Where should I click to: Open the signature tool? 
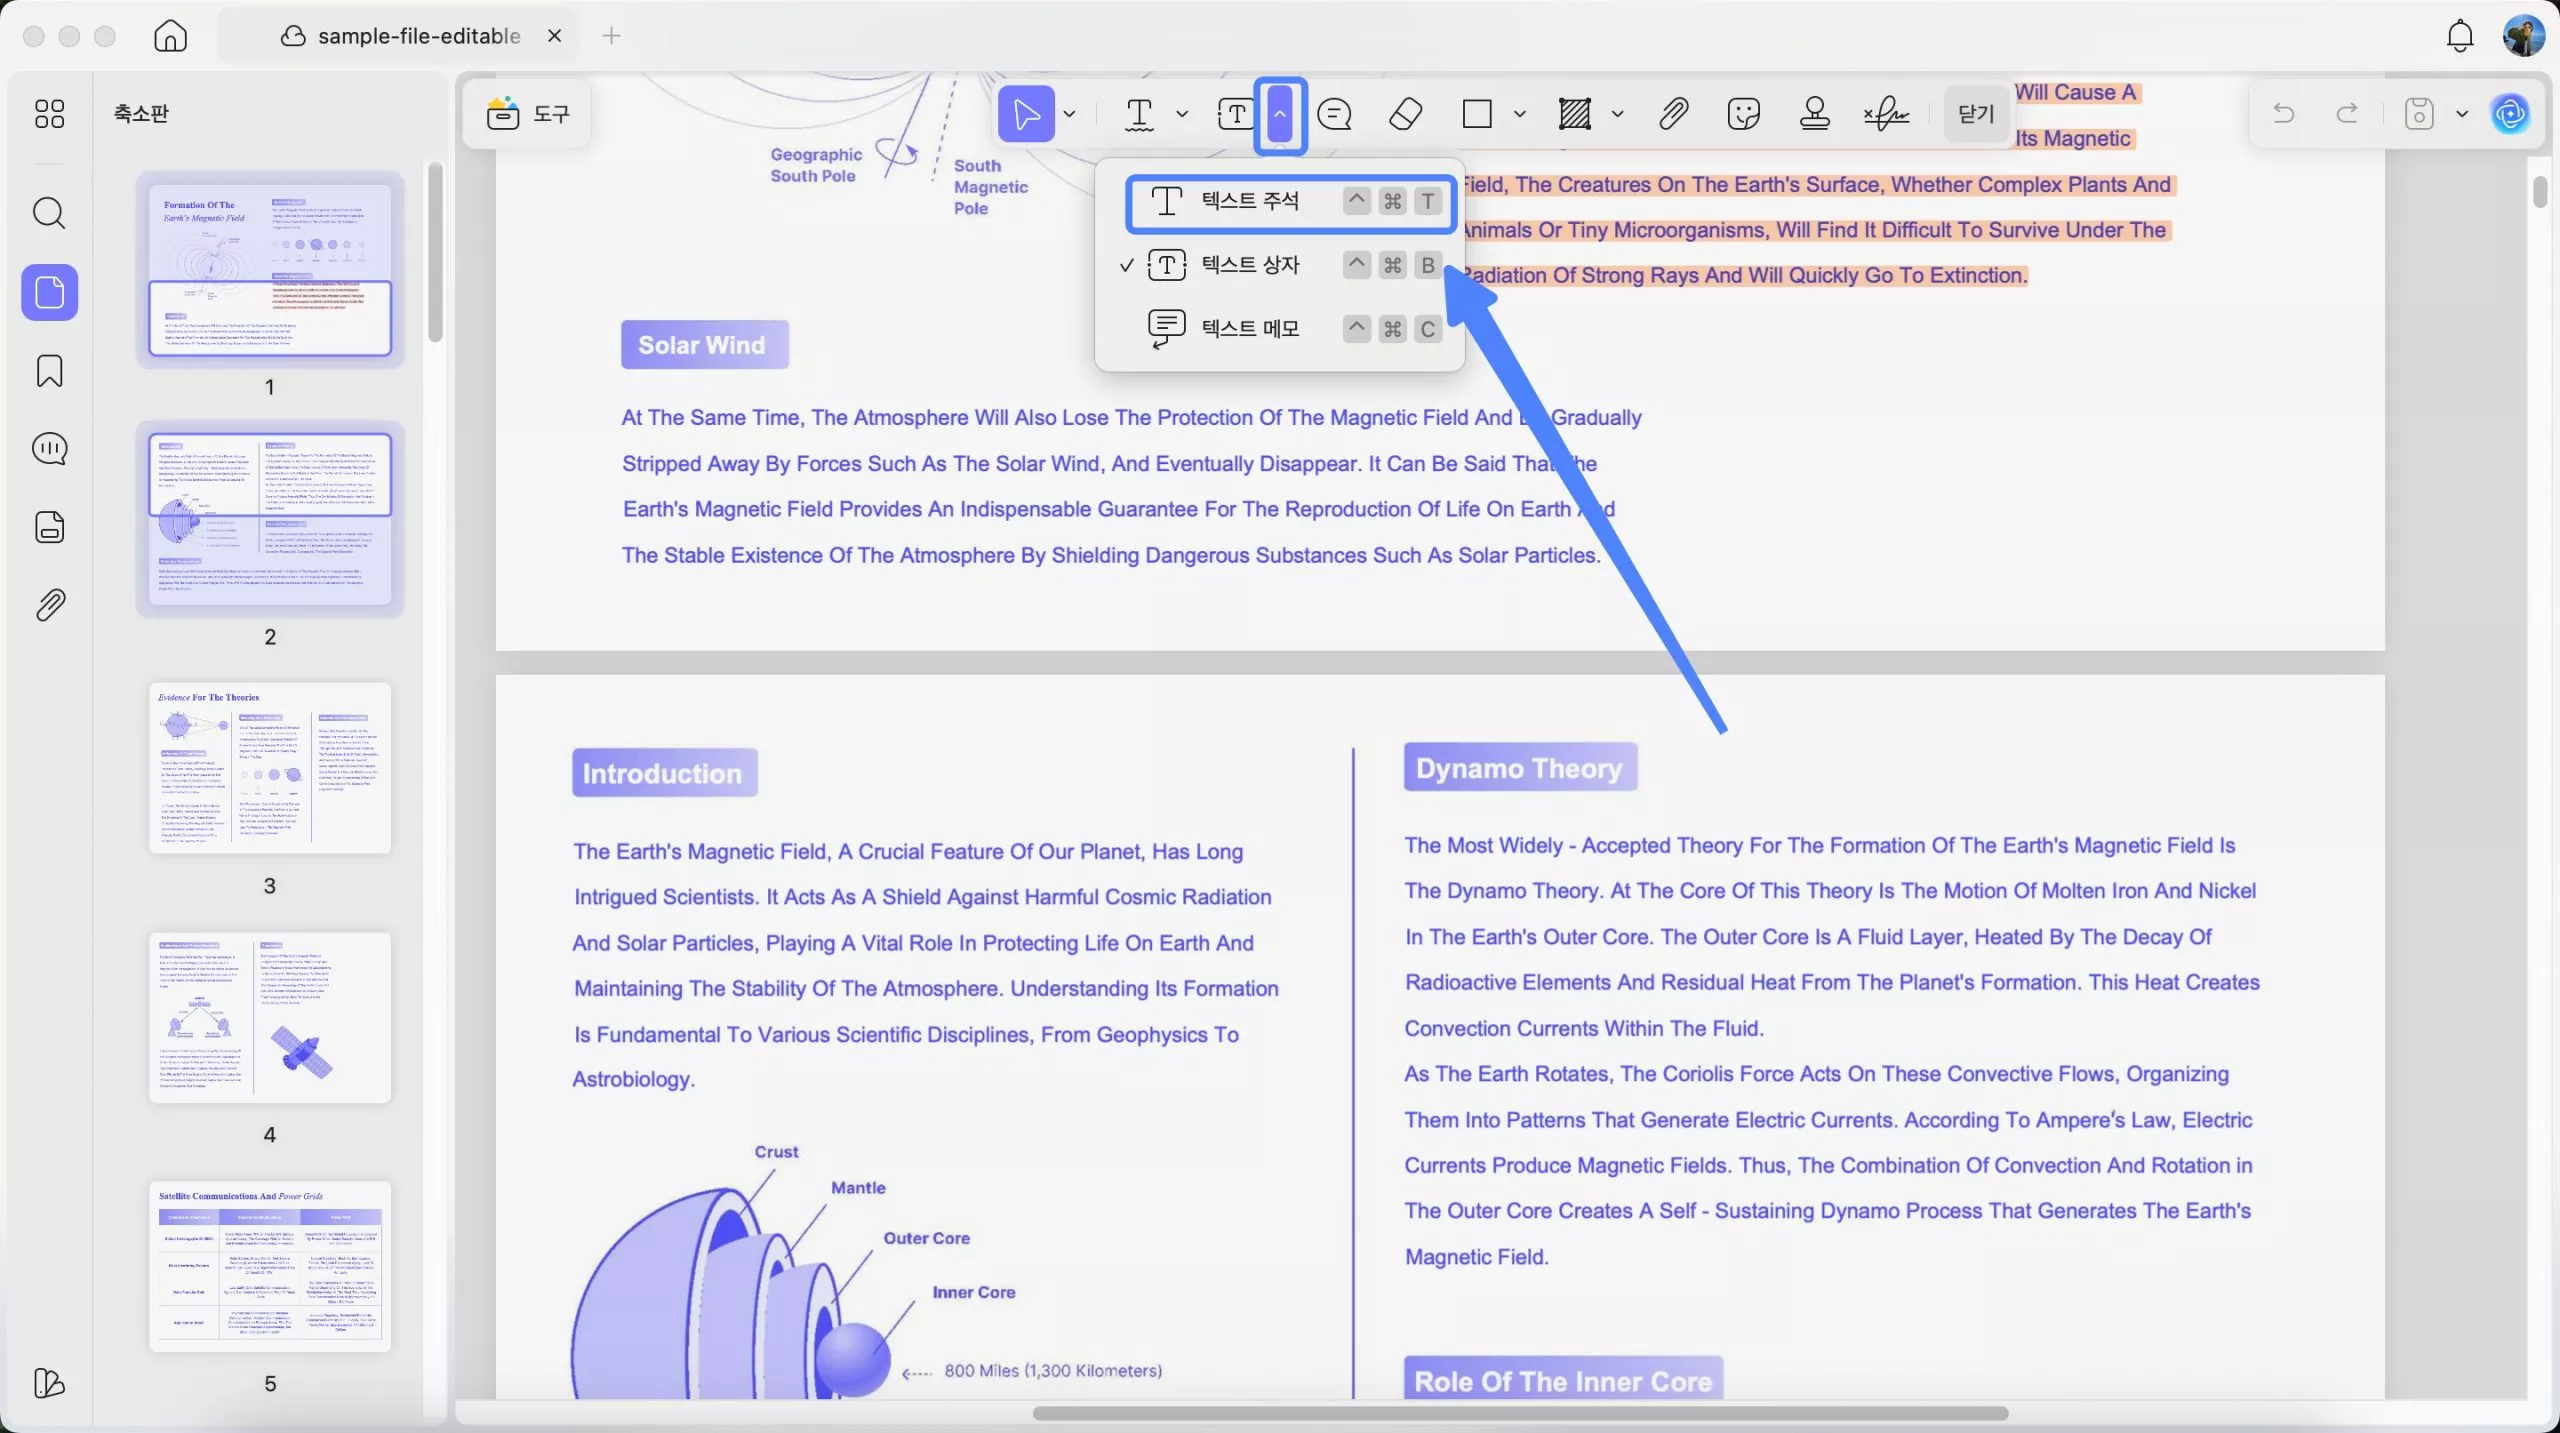(x=1886, y=114)
